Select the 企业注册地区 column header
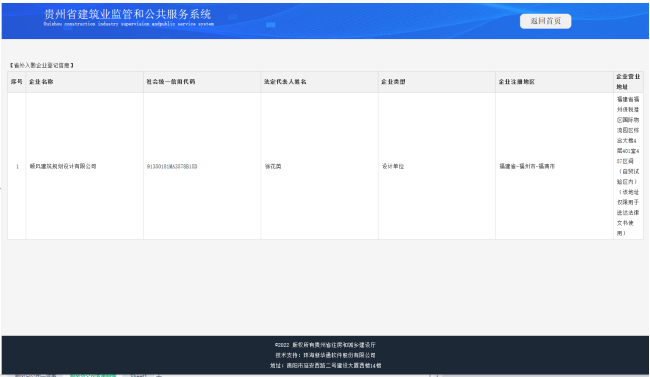This screenshot has height=377, width=650. [x=554, y=82]
